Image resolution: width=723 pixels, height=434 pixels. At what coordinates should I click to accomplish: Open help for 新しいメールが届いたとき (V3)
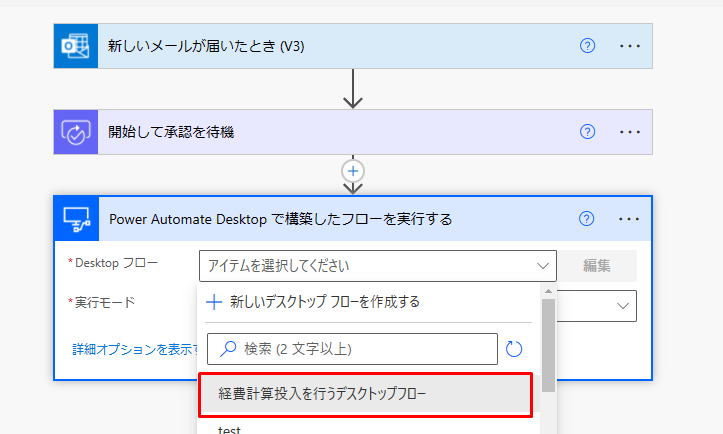[x=587, y=46]
